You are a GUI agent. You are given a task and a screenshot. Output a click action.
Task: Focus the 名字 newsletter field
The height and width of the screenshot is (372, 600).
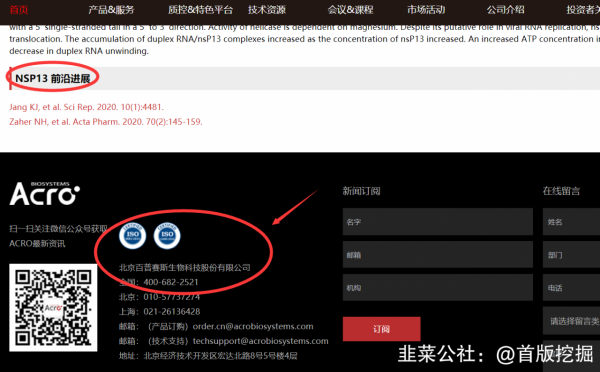point(438,222)
